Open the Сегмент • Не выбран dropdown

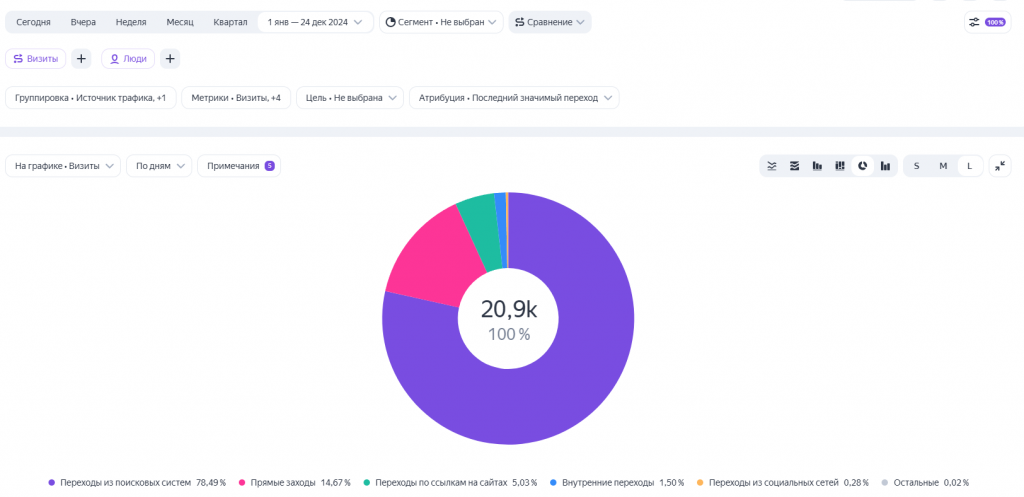[x=441, y=22]
